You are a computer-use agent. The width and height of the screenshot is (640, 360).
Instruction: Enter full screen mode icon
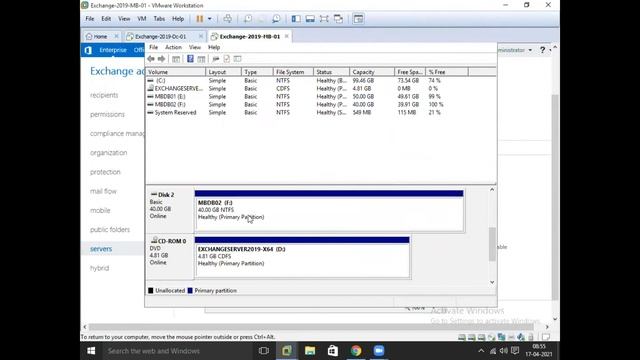[x=324, y=19]
